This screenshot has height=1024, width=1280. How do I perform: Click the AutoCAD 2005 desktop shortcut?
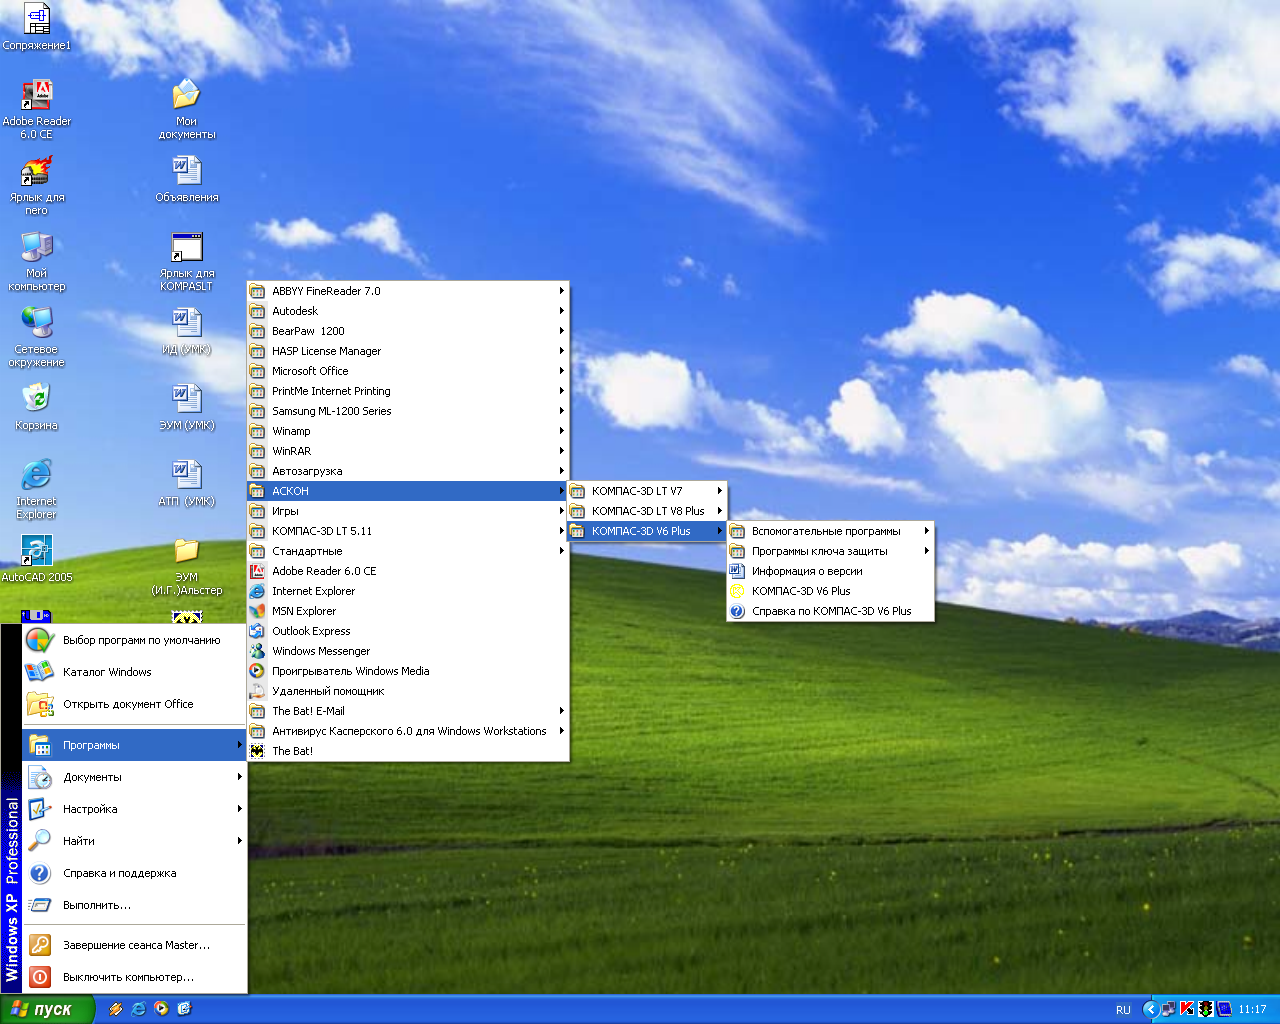37,559
